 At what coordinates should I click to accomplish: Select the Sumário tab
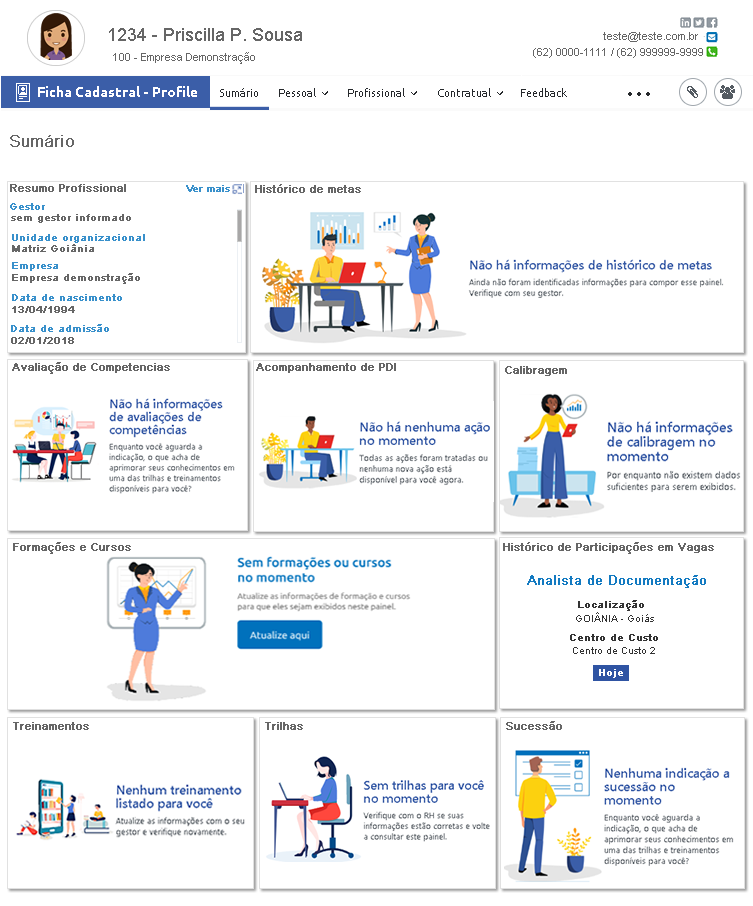pyautogui.click(x=239, y=93)
